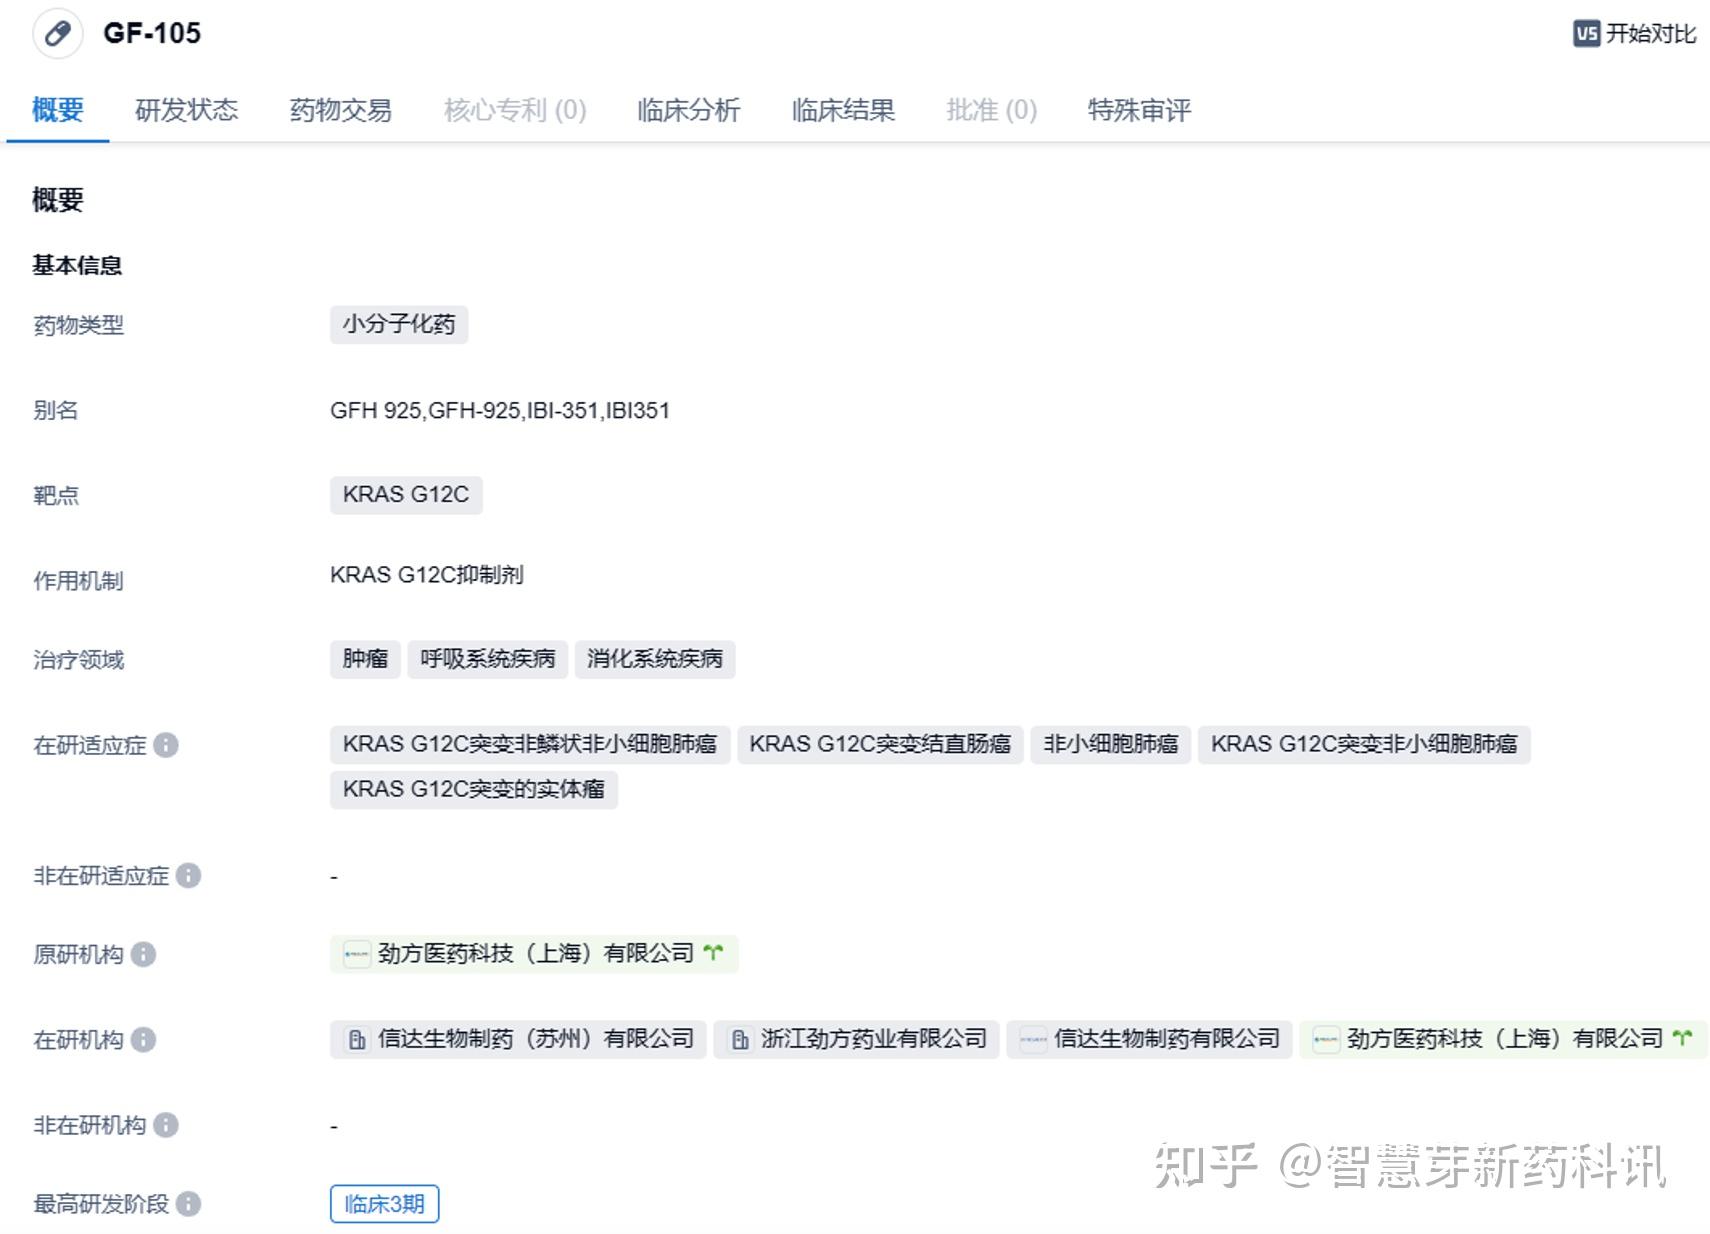This screenshot has width=1710, height=1234.
Task: Click the info icon next to 非在研适应症
Action: [190, 877]
